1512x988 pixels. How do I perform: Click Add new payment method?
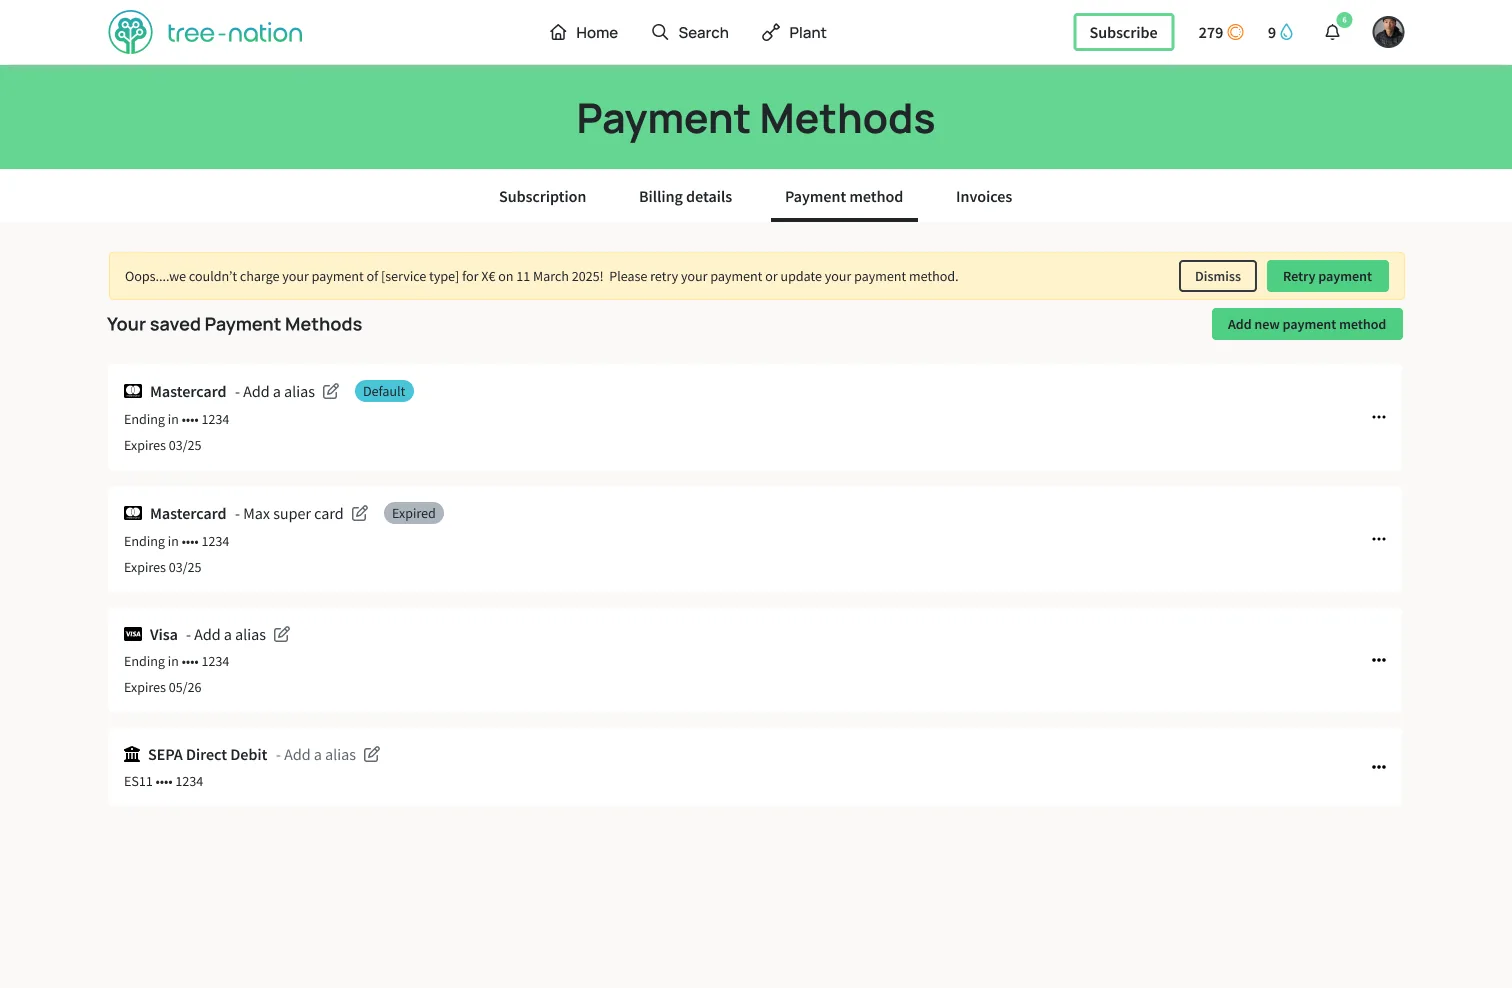point(1307,324)
